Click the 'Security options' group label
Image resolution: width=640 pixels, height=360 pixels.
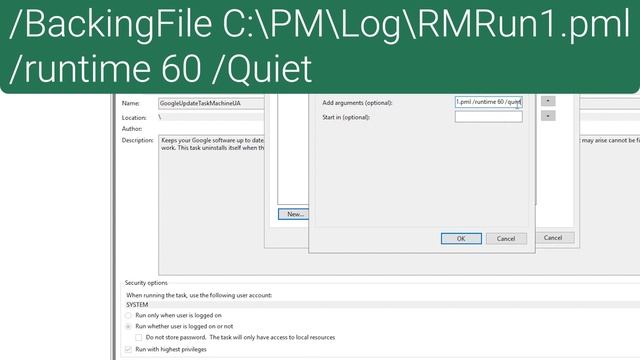click(x=146, y=282)
